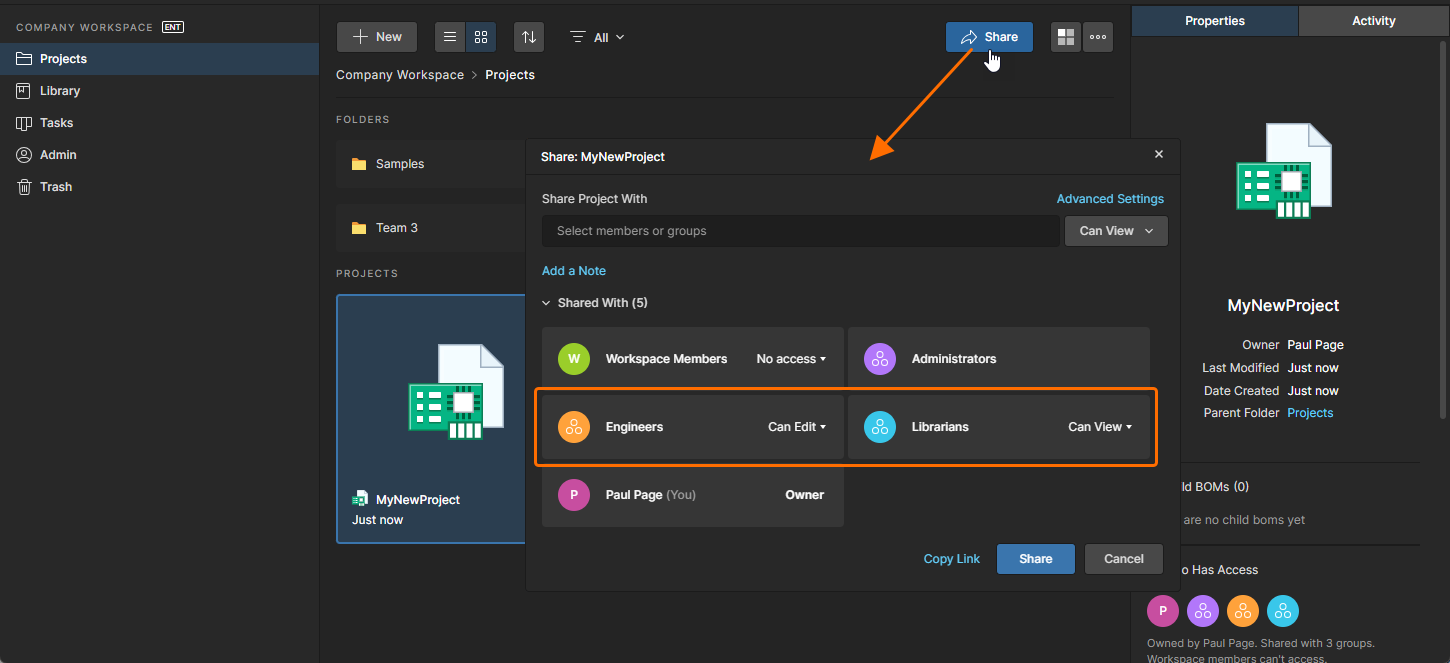Viewport: 1450px width, 663px height.
Task: Expand the Can View permission dropdown
Action: pos(1116,231)
